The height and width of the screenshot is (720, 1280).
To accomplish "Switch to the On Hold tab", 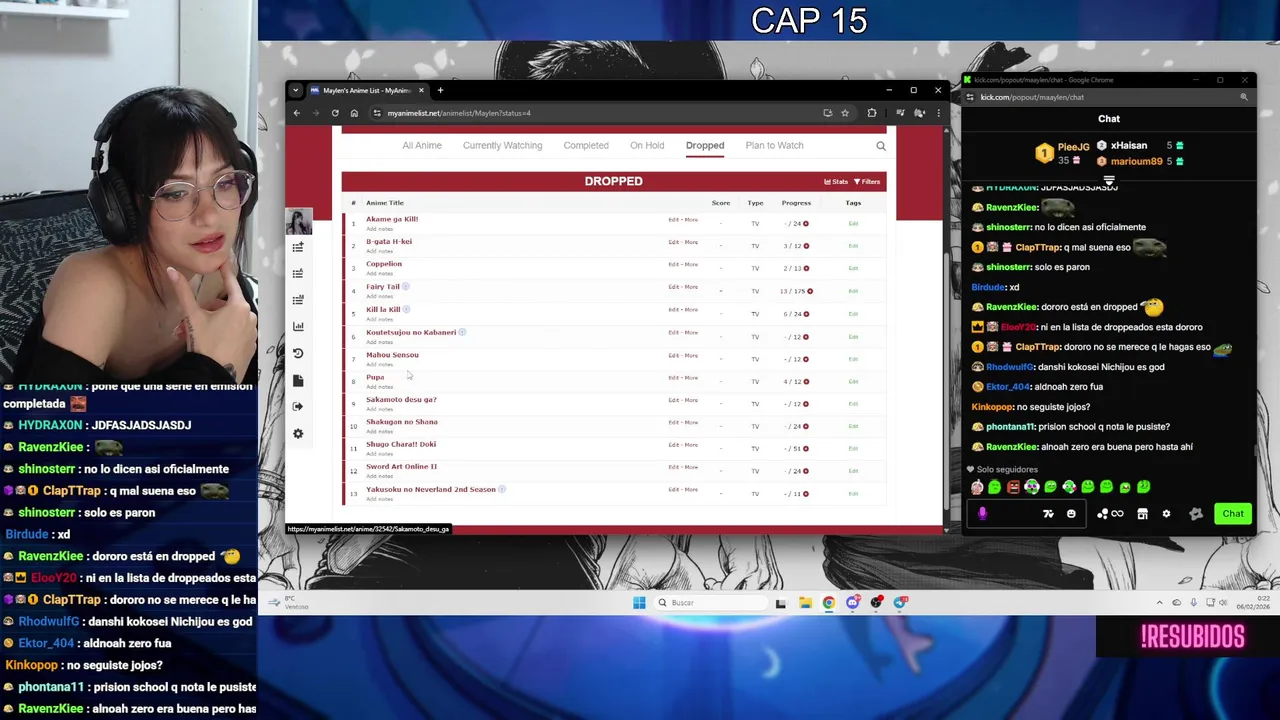I will tap(647, 145).
